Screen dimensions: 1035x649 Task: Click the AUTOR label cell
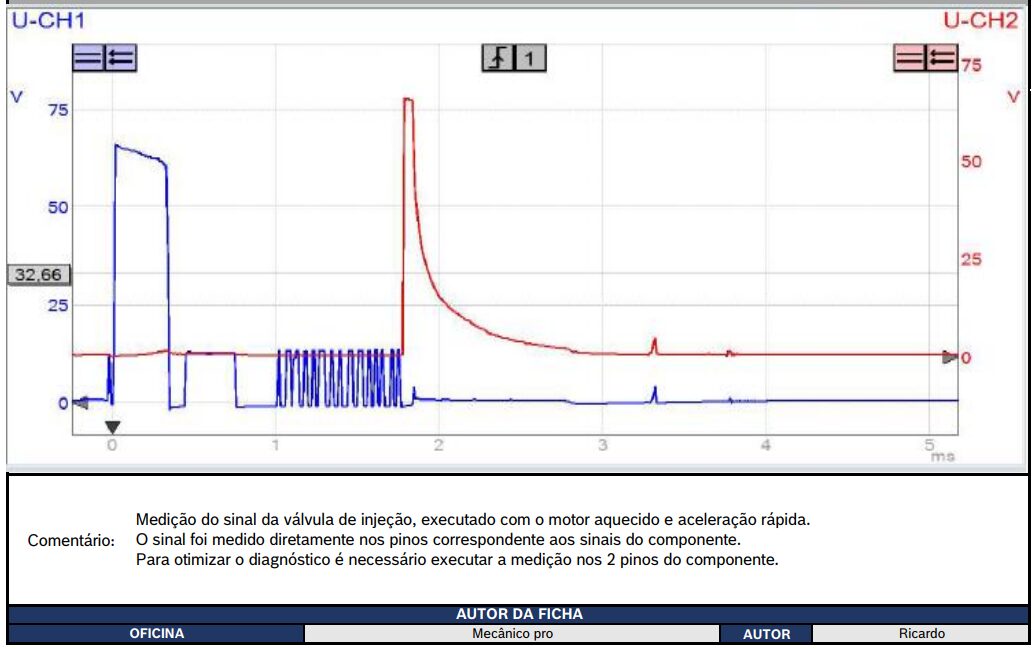click(766, 634)
